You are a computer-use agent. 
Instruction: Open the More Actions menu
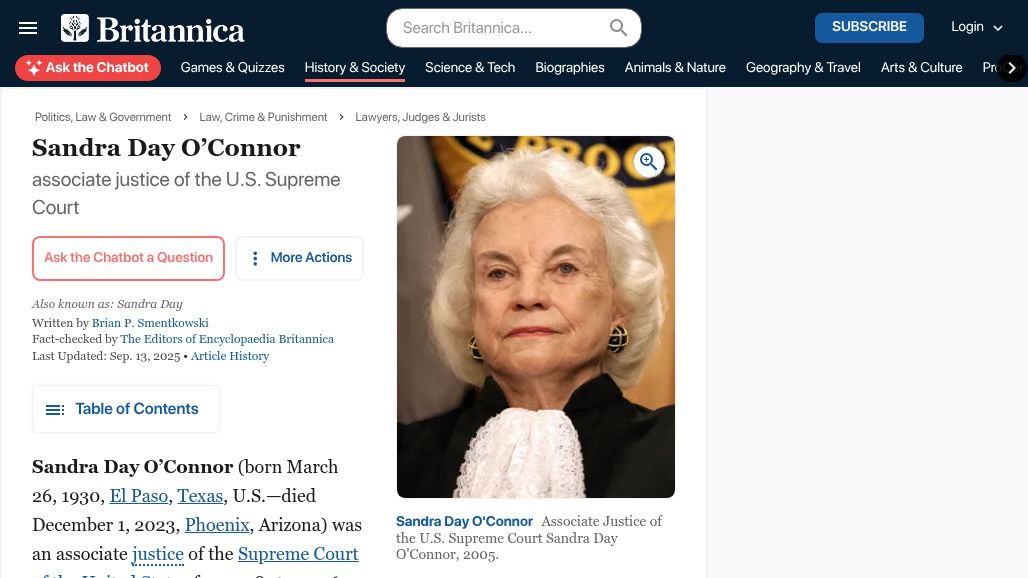(299, 258)
